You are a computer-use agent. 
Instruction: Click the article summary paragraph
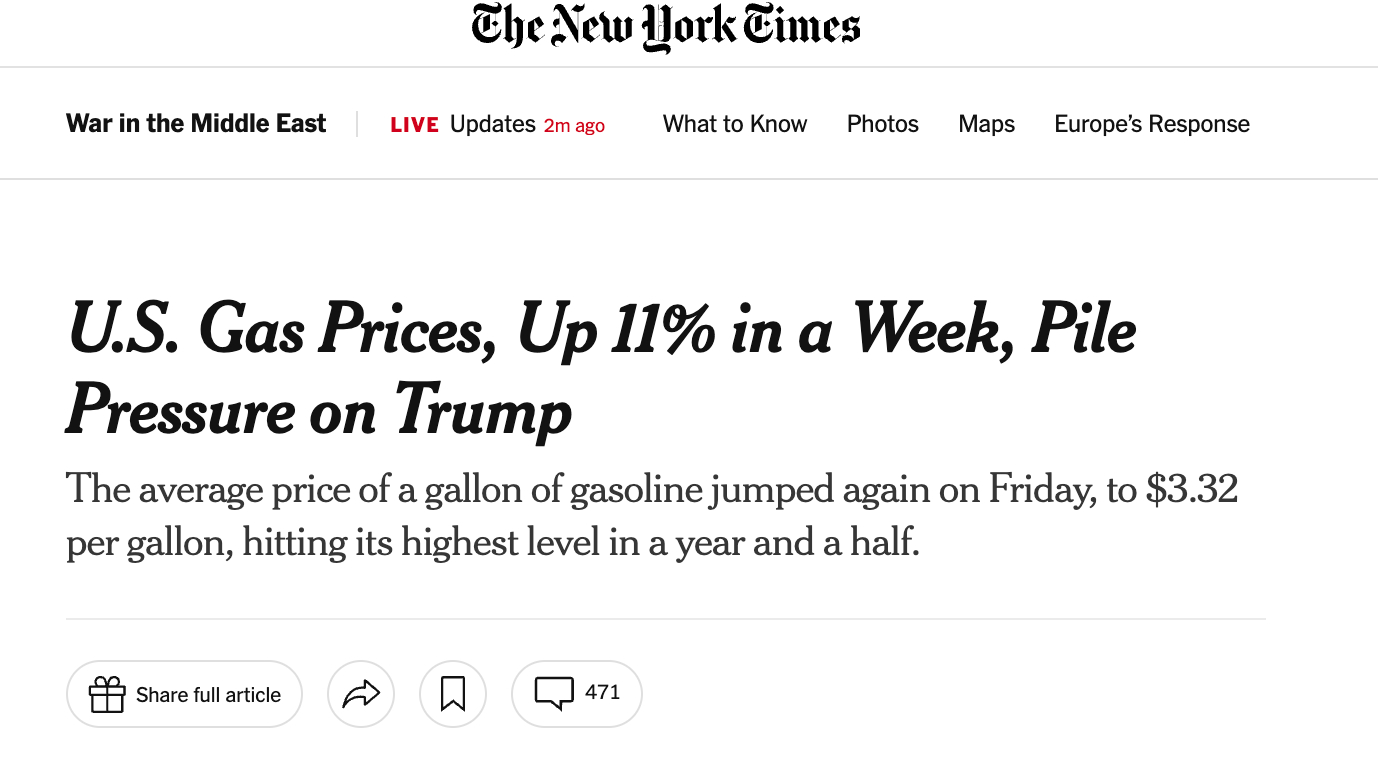(x=650, y=516)
